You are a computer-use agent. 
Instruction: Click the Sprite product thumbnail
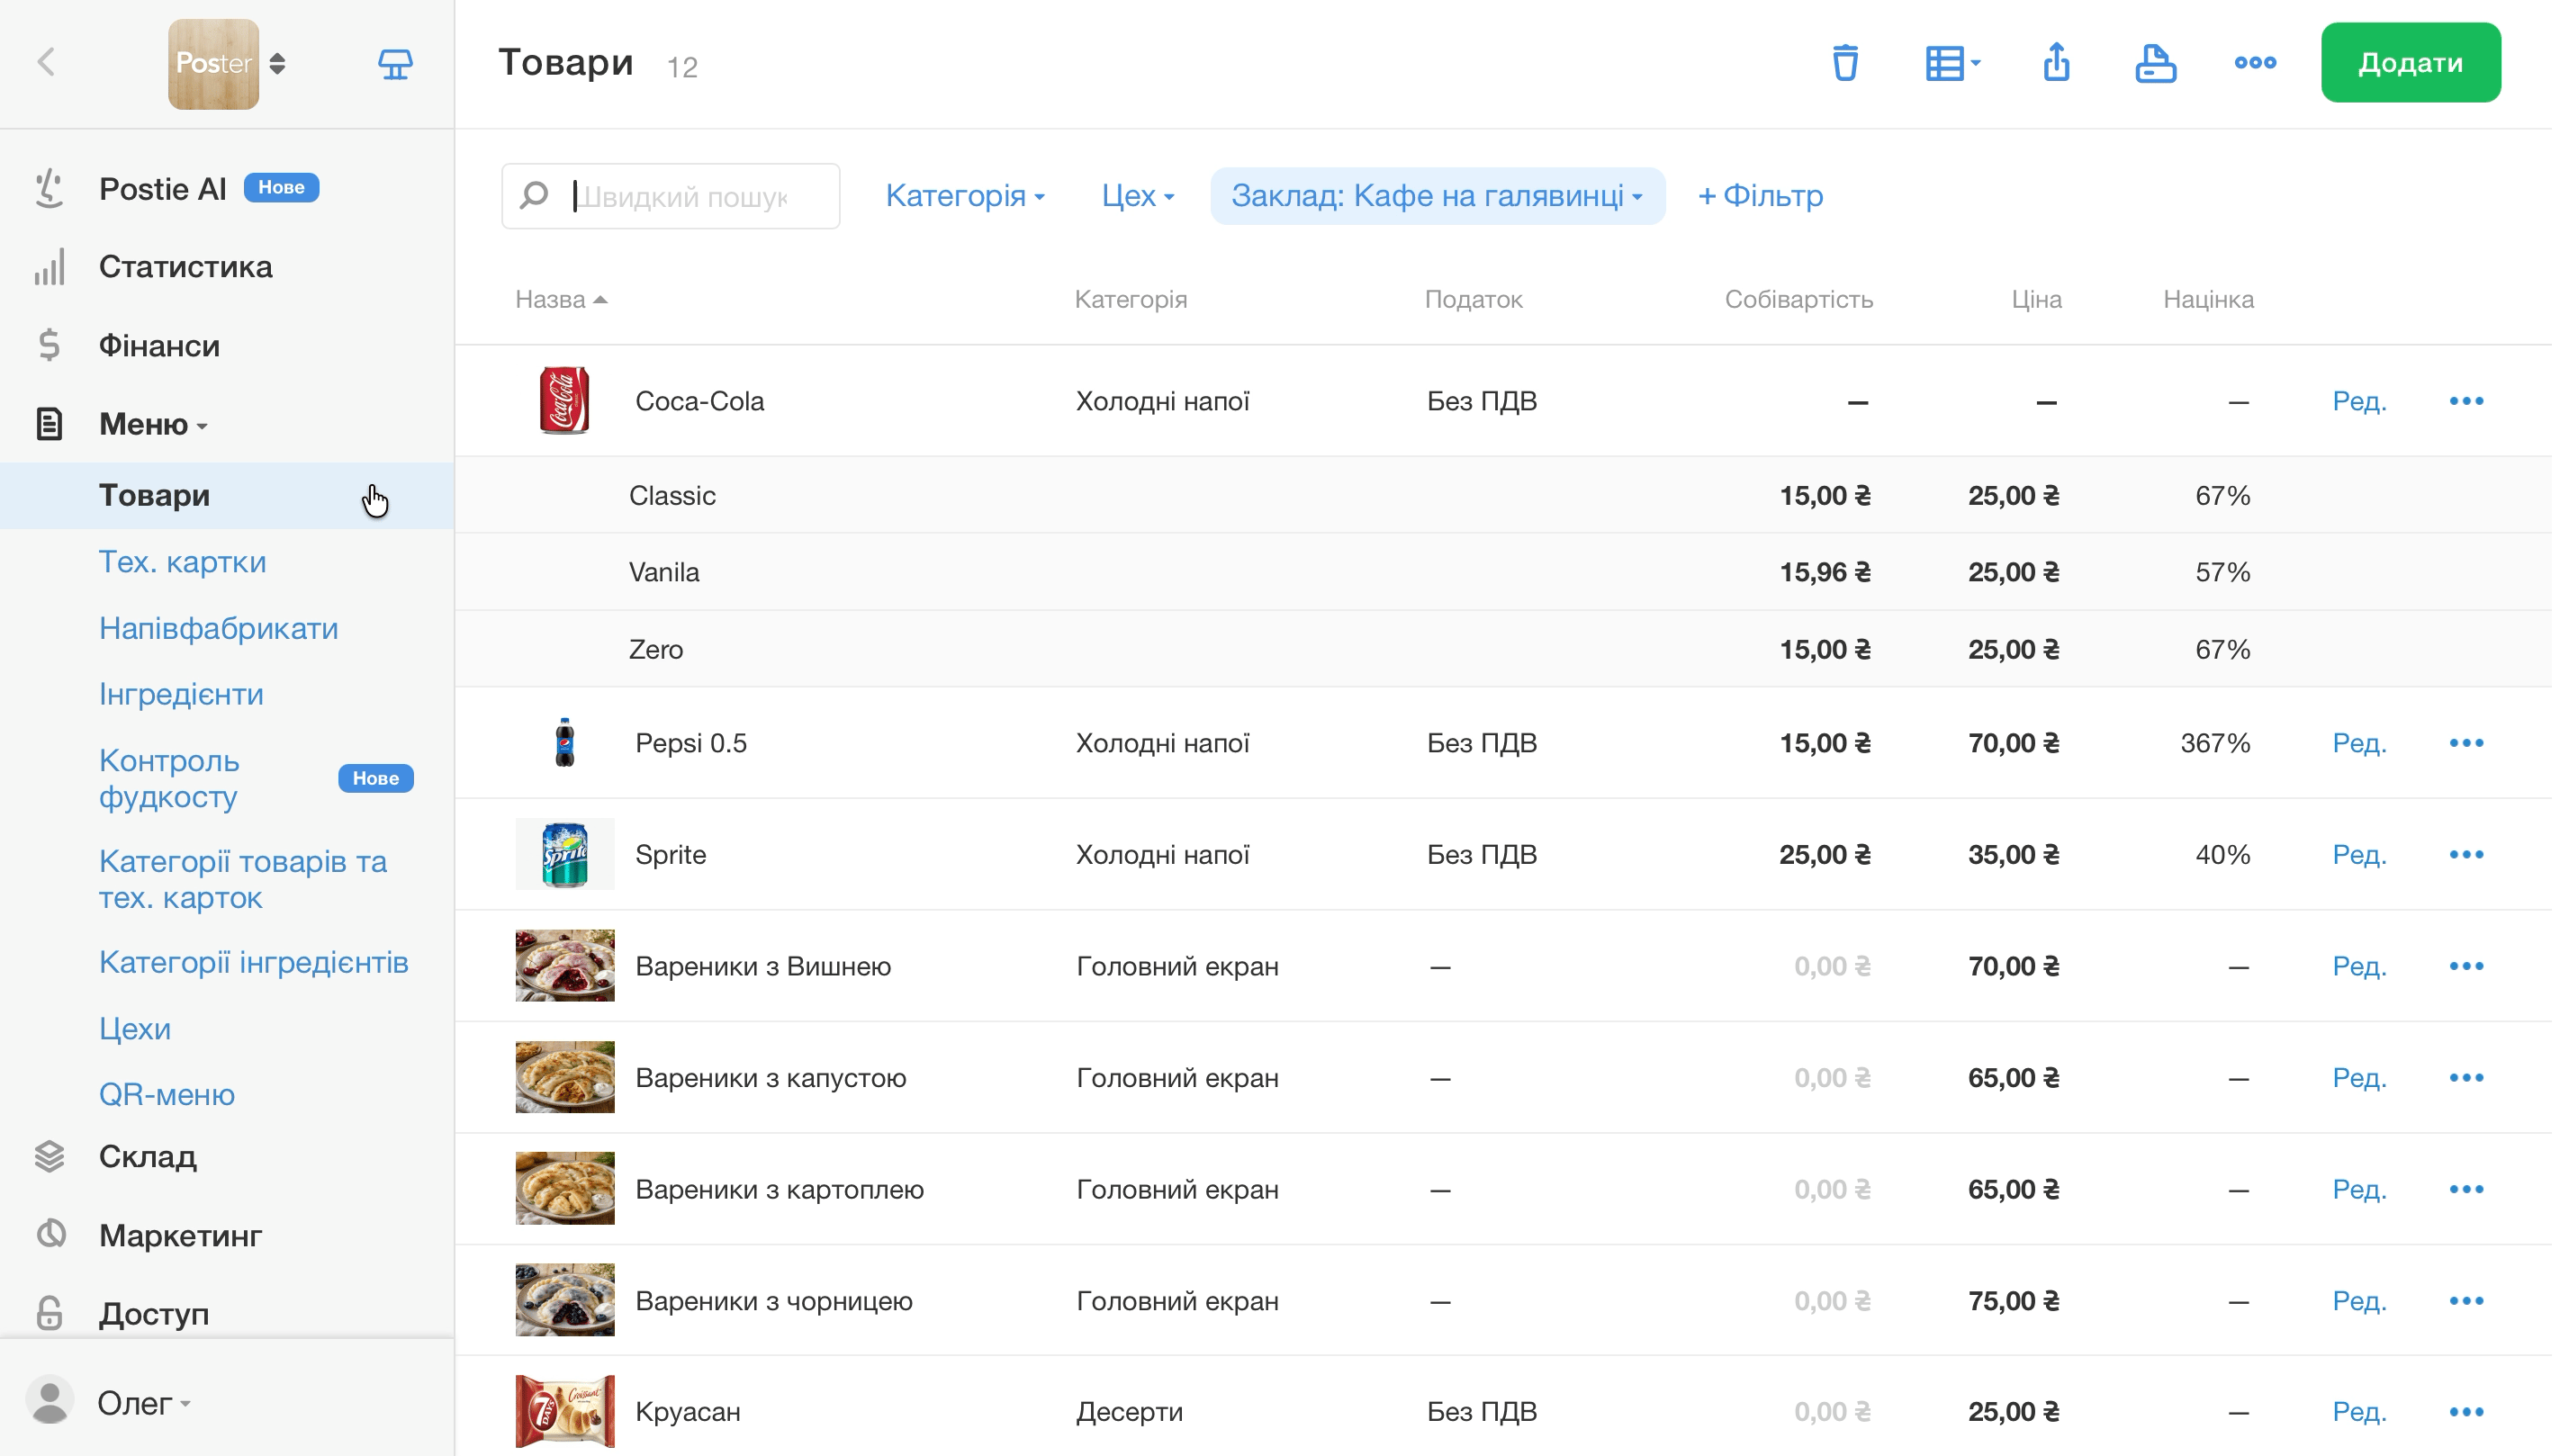(x=565, y=854)
